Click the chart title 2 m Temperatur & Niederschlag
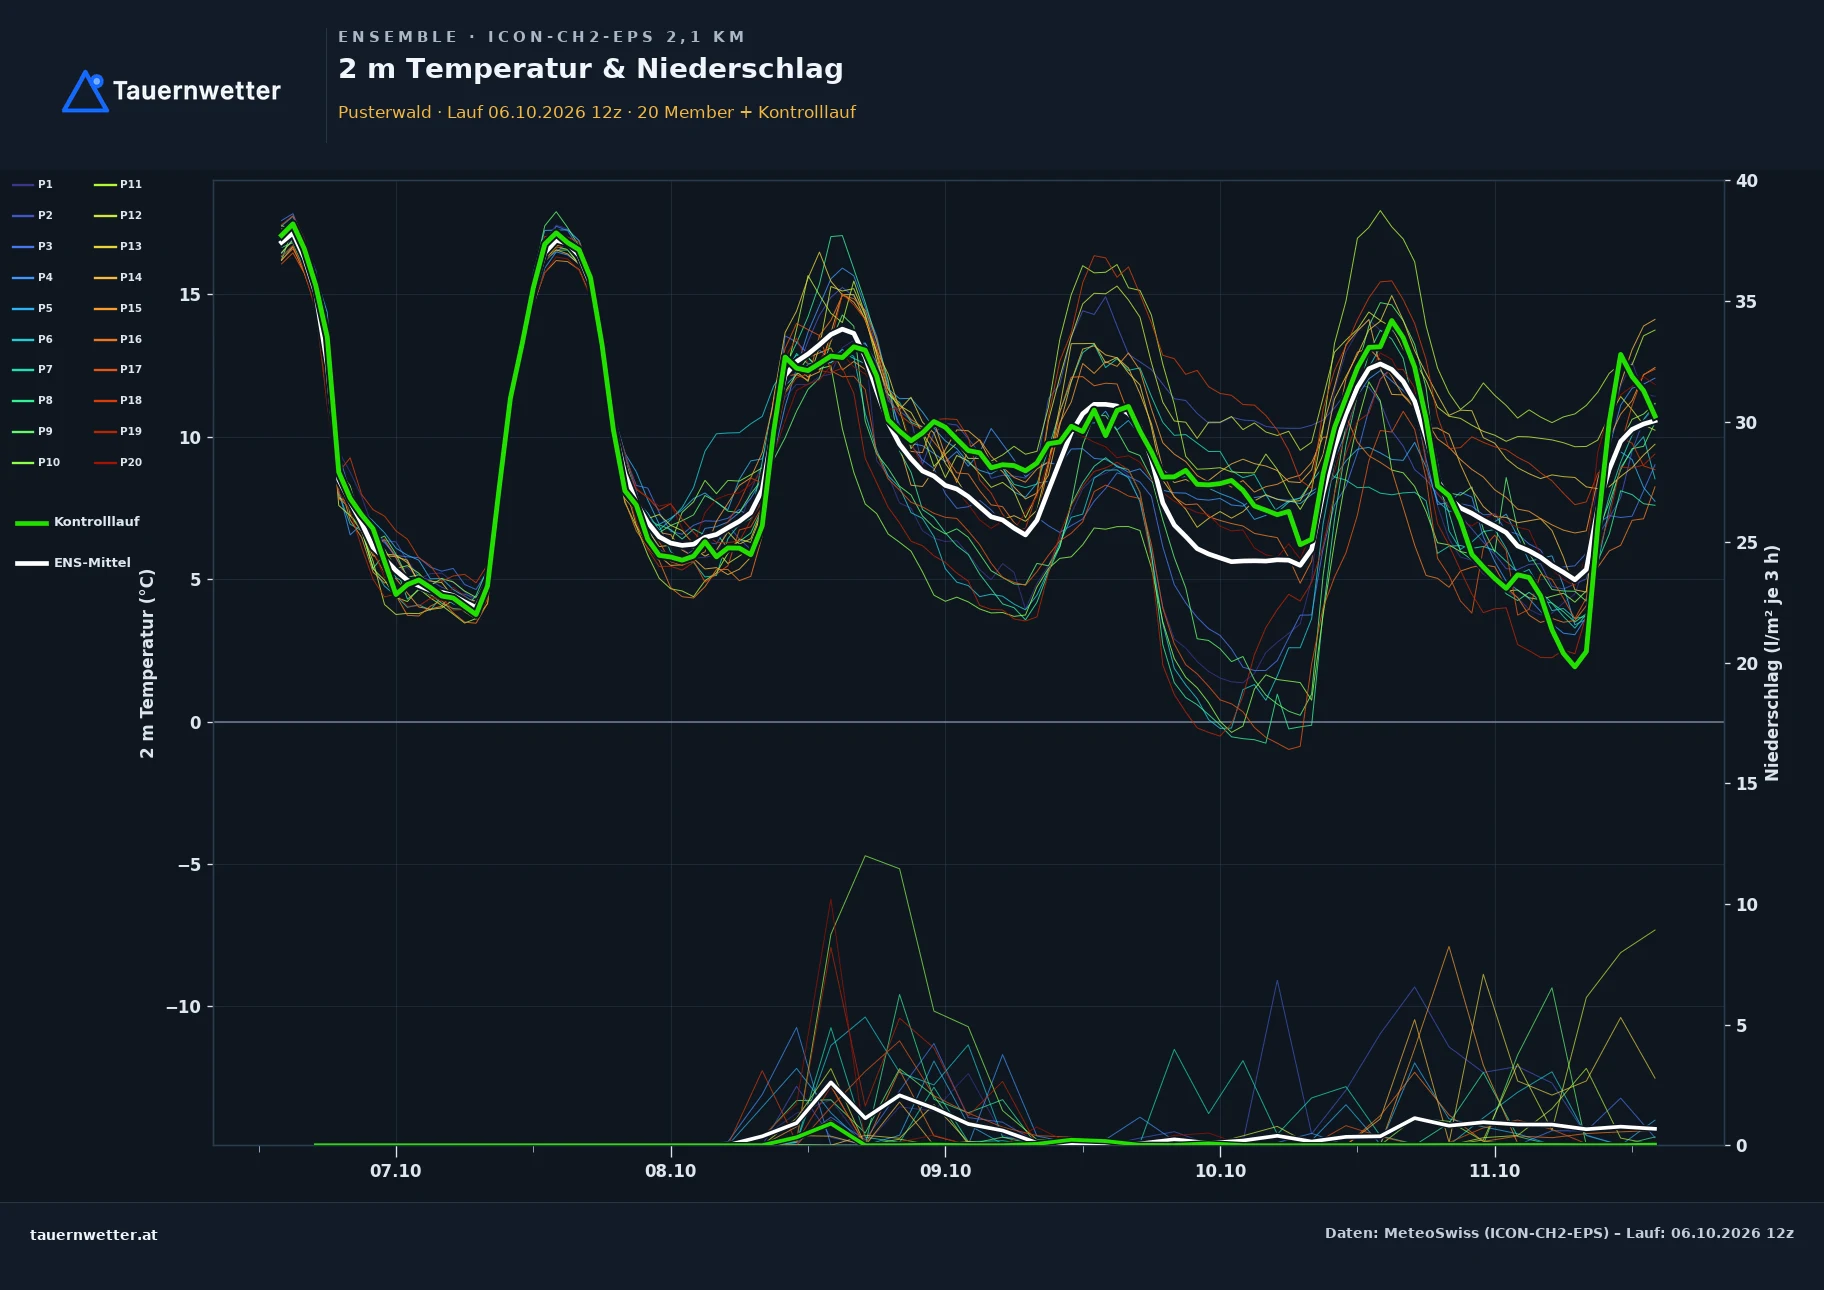 point(591,69)
